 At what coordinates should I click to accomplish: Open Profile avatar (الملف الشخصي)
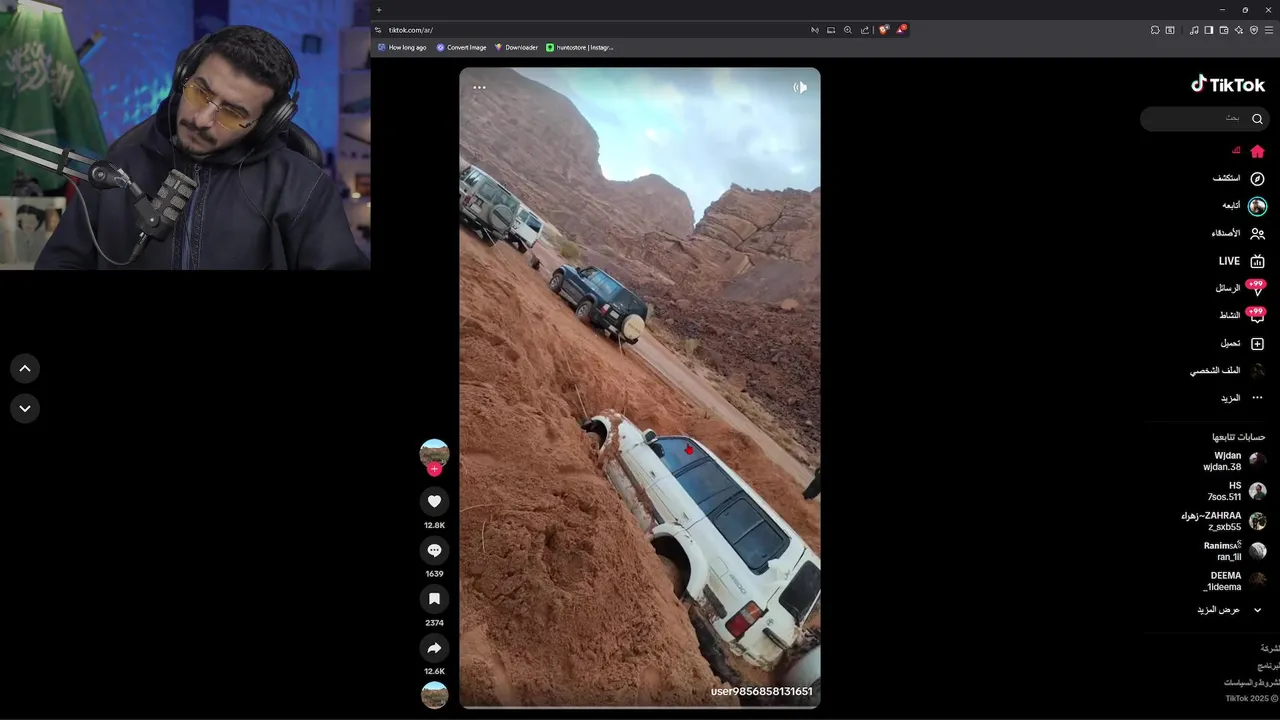1257,371
